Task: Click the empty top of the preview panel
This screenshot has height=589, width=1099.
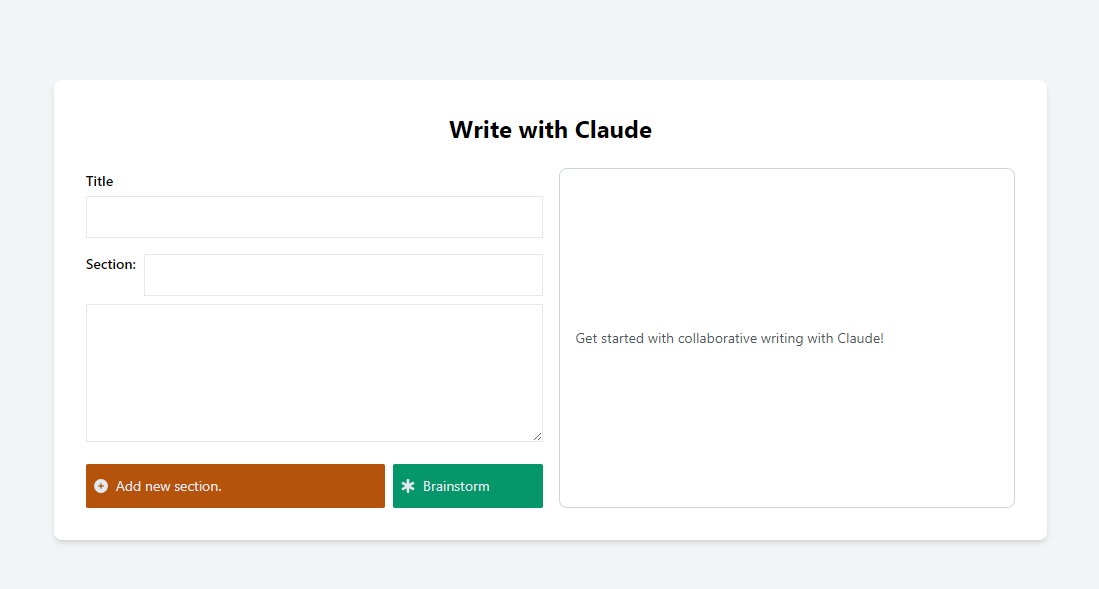Action: point(786,220)
